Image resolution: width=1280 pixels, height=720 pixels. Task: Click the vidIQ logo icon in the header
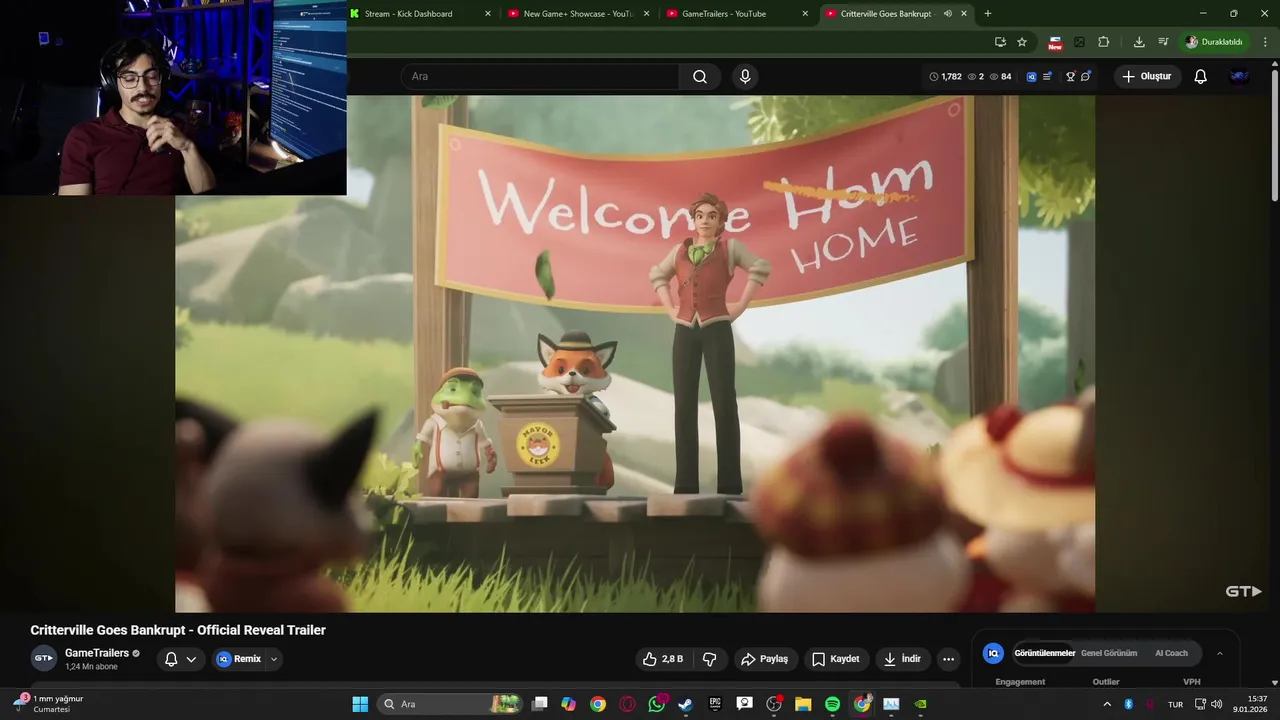pyautogui.click(x=1031, y=76)
